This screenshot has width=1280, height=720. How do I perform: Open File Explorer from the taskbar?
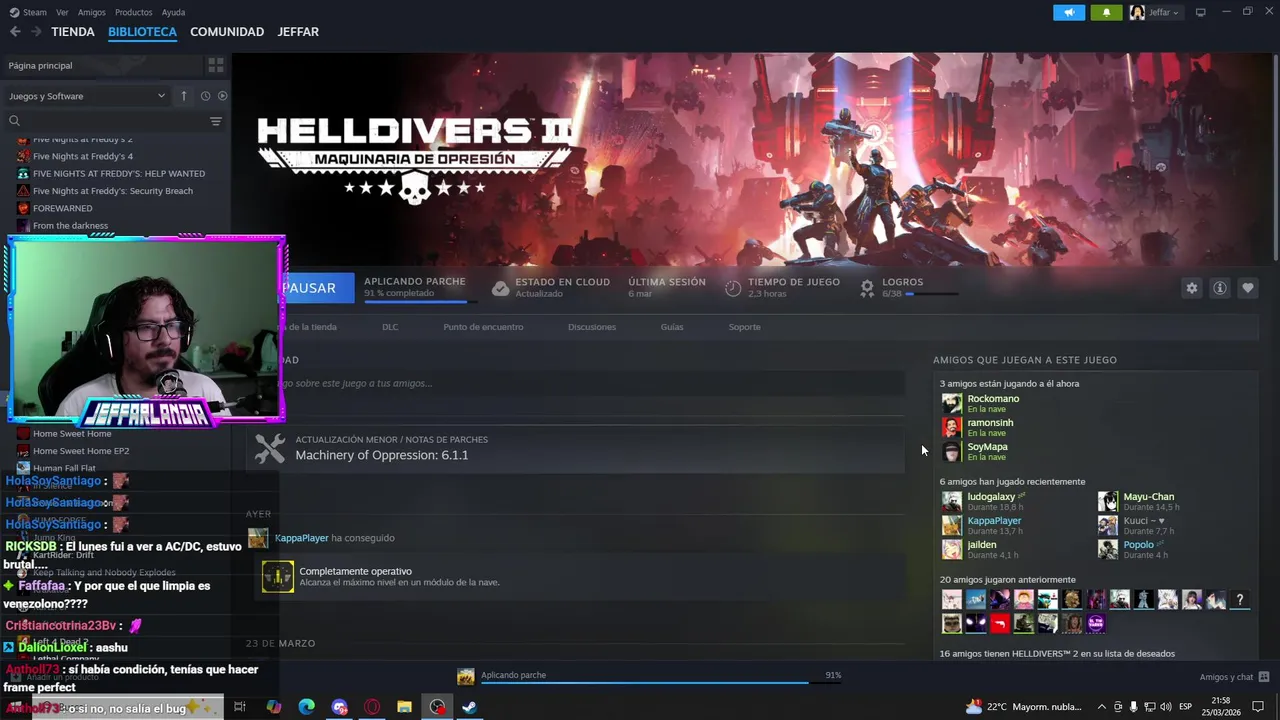(x=404, y=707)
